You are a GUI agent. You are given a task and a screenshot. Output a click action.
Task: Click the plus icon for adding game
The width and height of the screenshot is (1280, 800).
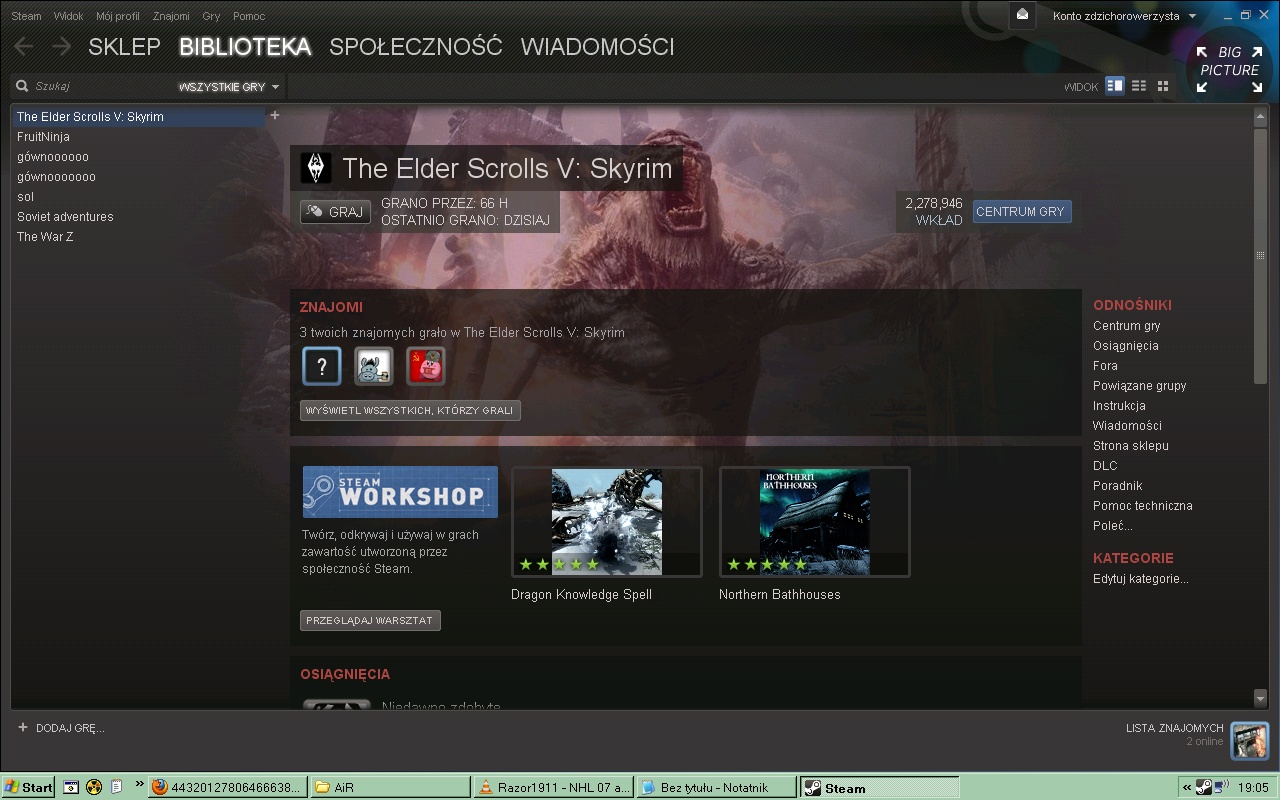23,727
